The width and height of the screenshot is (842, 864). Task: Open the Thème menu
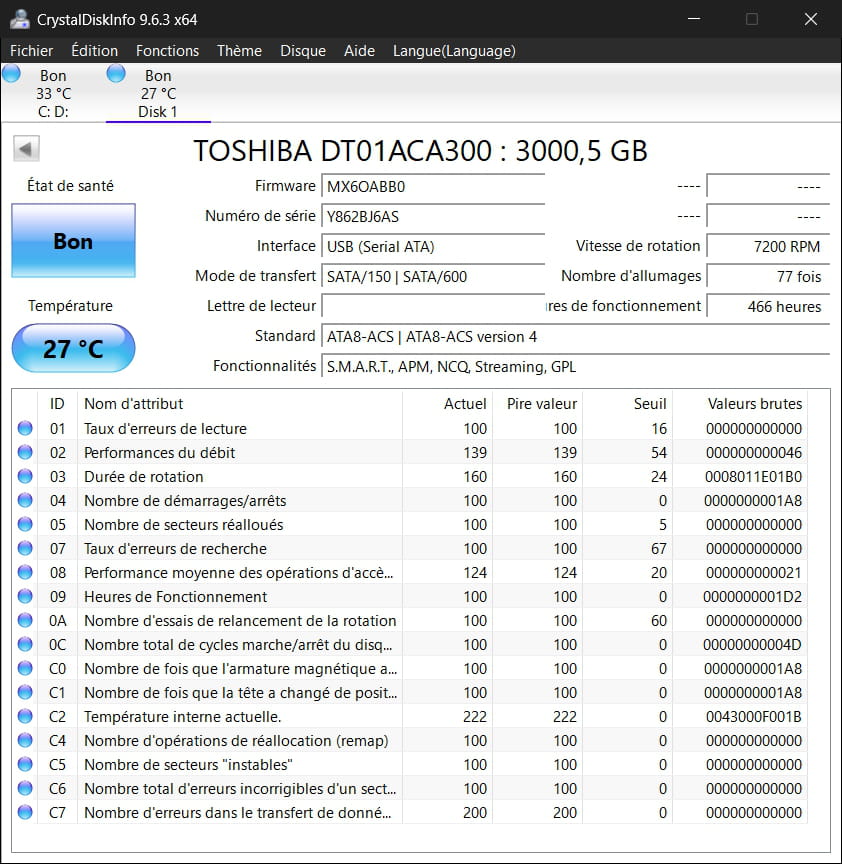tap(239, 51)
